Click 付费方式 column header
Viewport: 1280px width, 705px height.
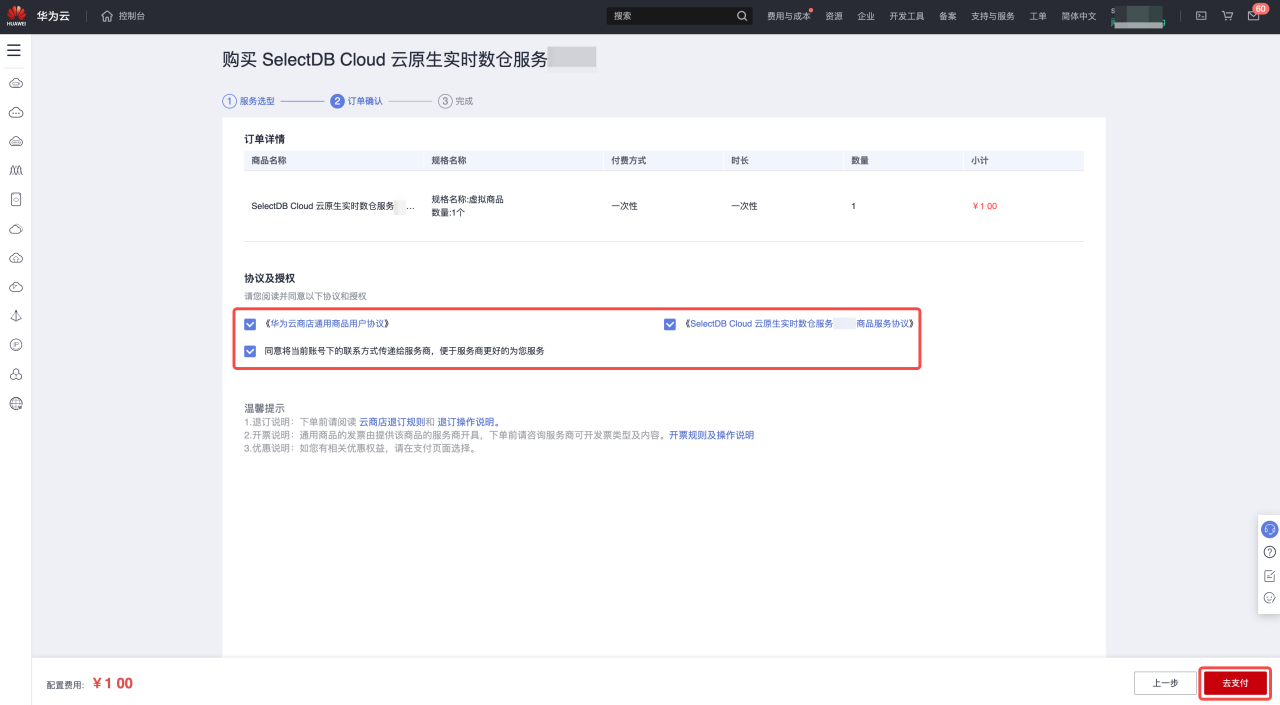tap(629, 160)
